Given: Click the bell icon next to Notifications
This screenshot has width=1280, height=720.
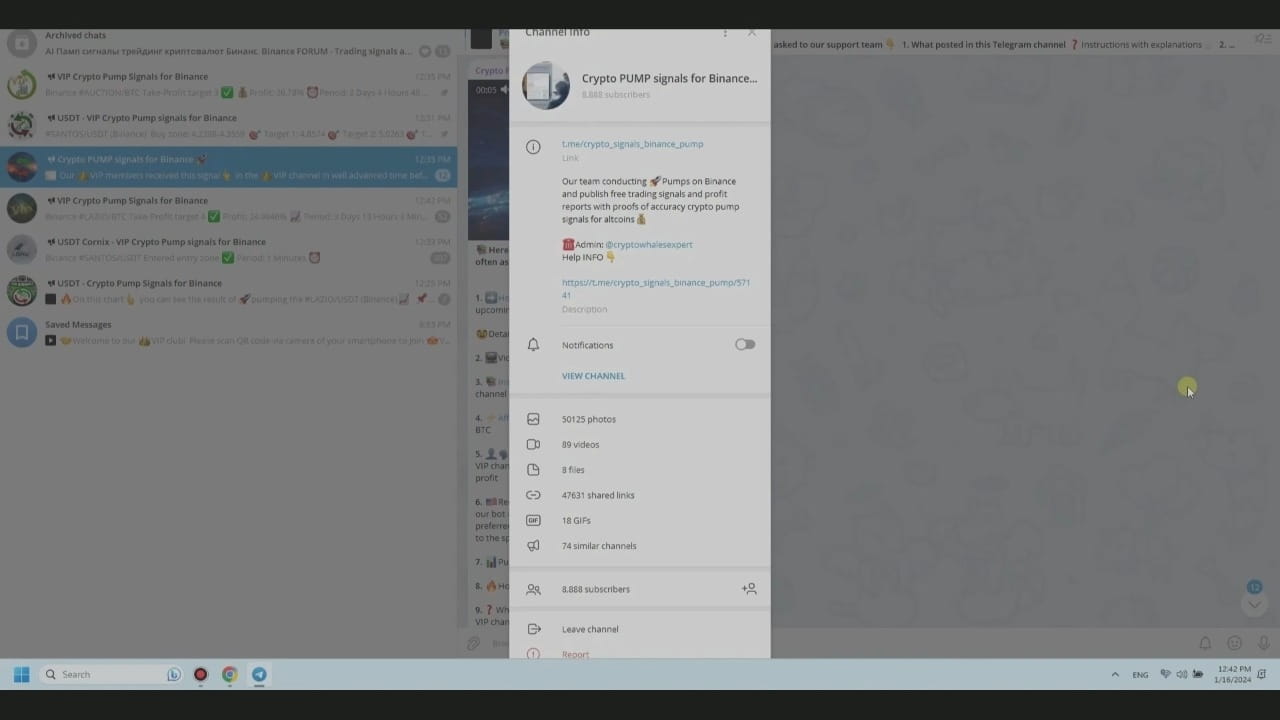Looking at the screenshot, I should click(x=533, y=345).
